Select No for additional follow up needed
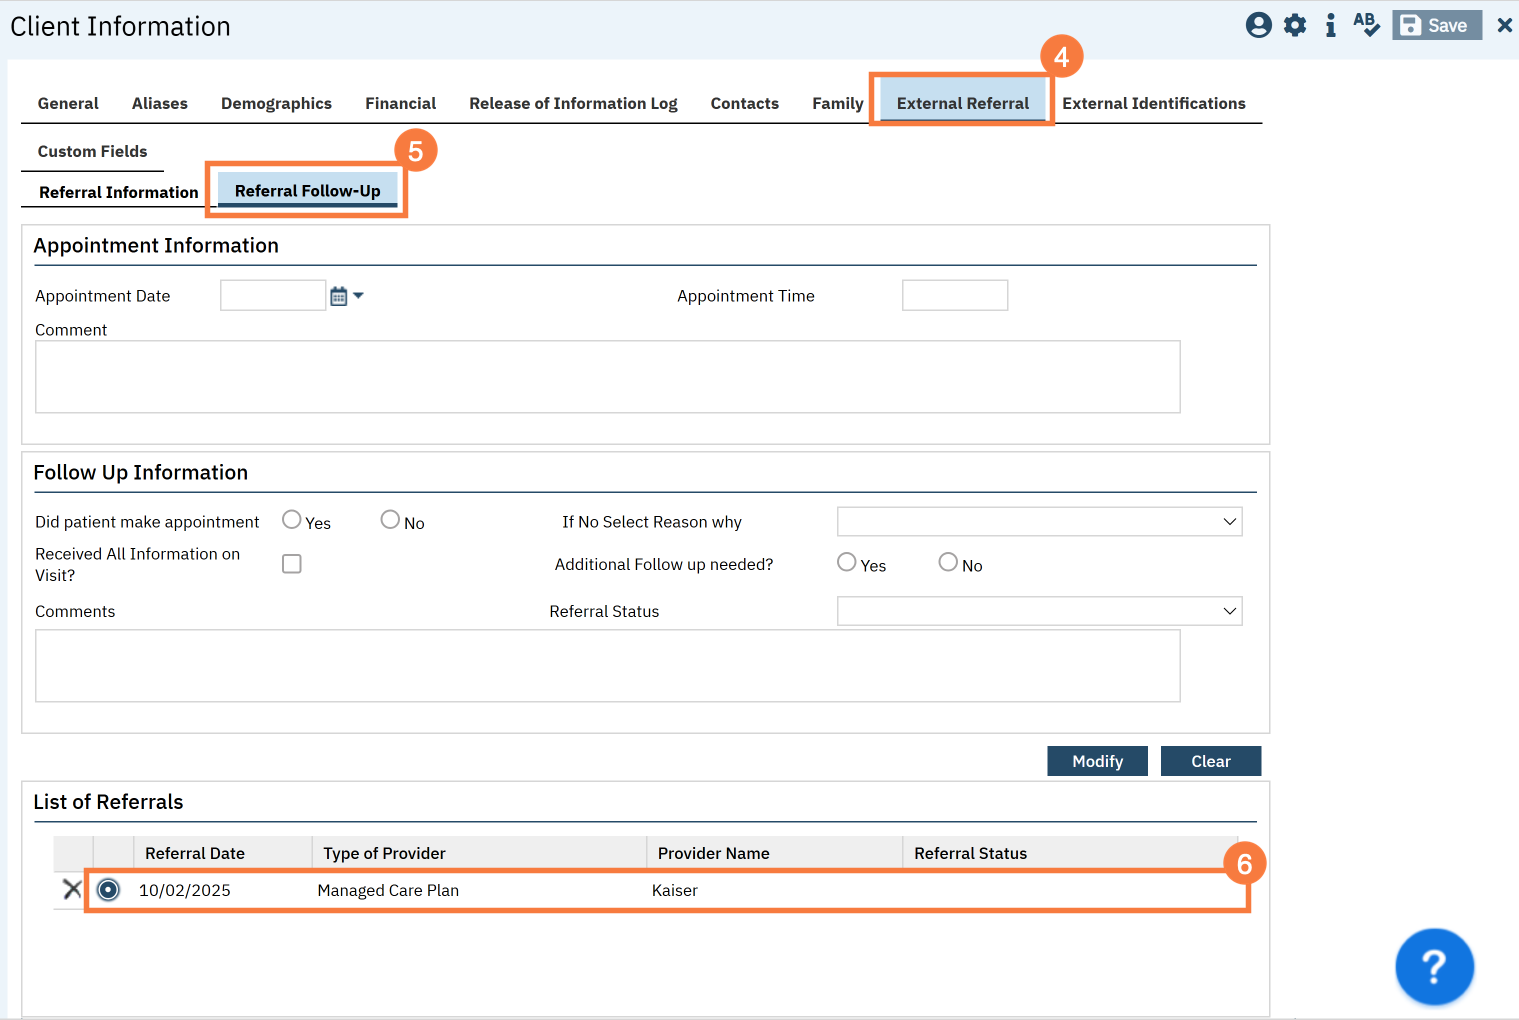1519x1020 pixels. pos(948,562)
